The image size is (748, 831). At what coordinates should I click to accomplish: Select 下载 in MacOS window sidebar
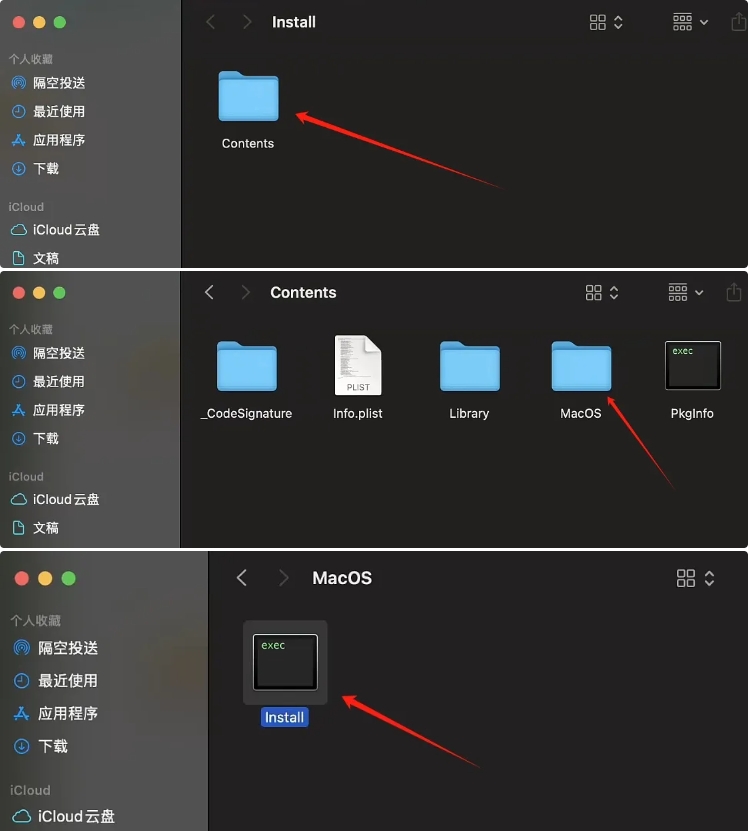click(x=41, y=746)
